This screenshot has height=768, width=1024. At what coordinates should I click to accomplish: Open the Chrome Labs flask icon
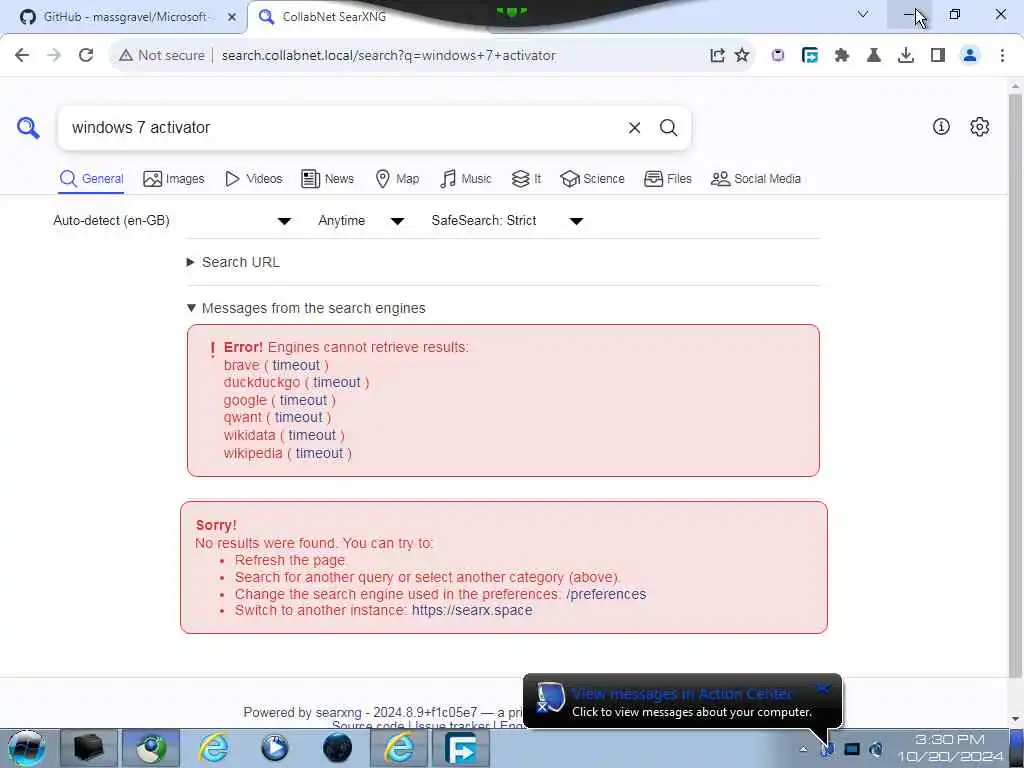coord(874,56)
